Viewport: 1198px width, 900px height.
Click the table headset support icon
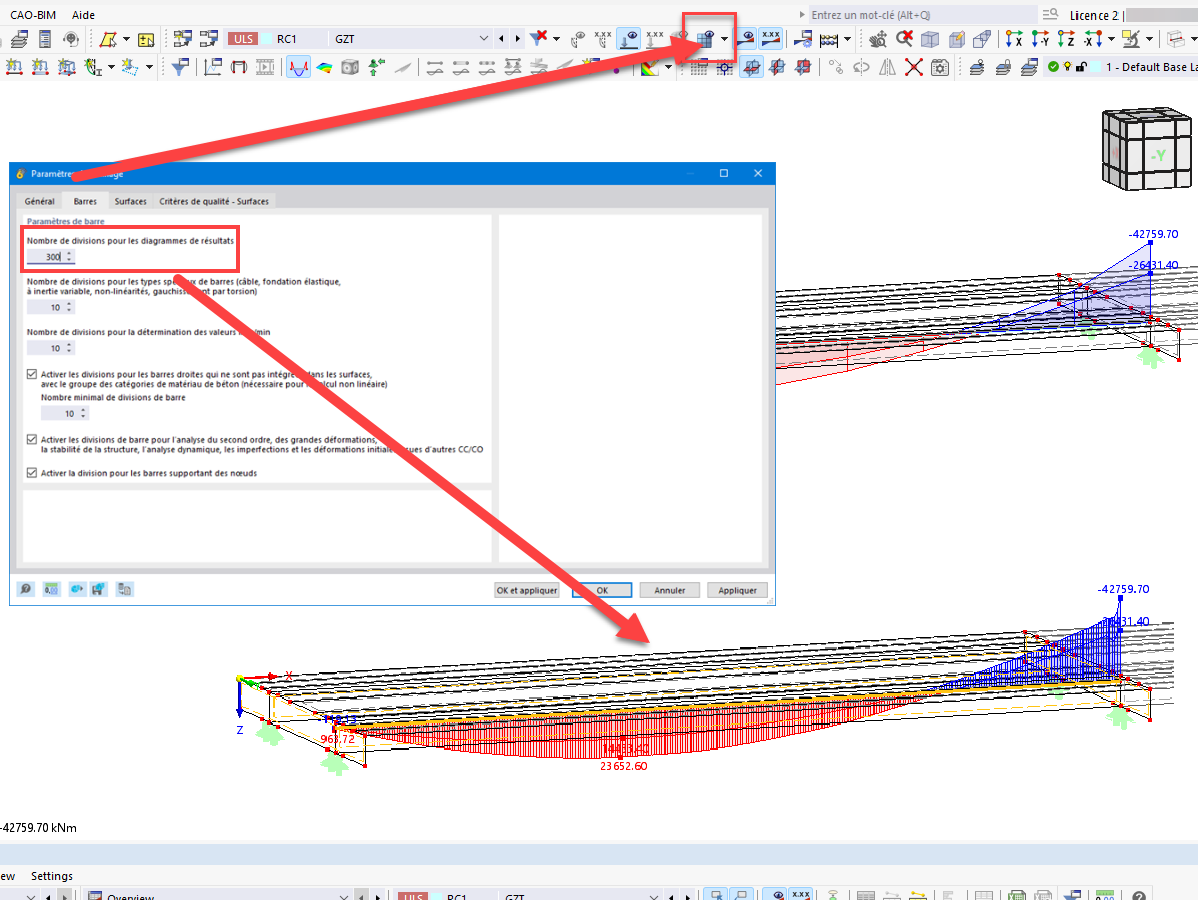(x=71, y=38)
